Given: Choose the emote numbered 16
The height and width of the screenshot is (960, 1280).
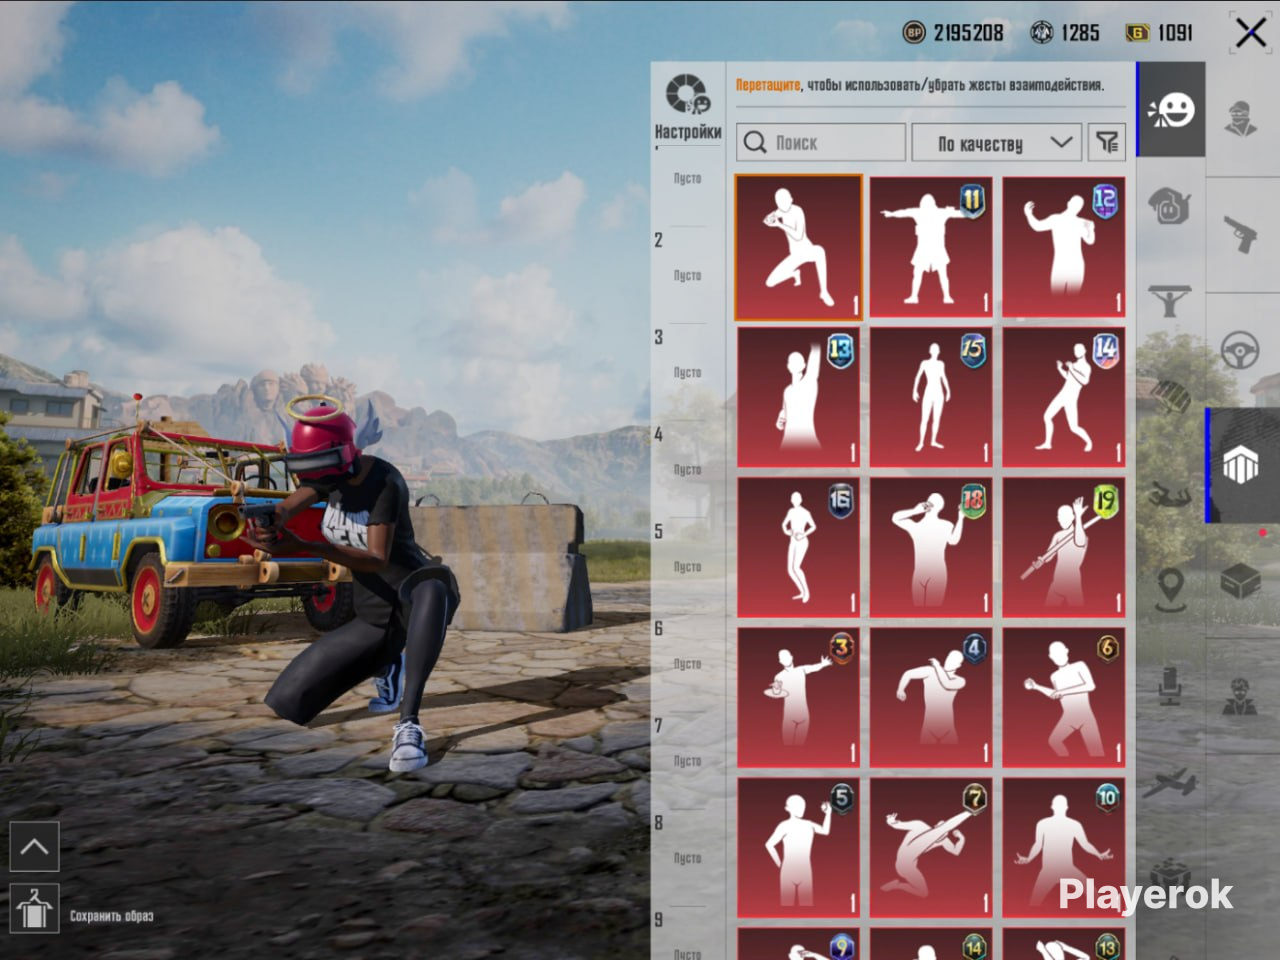Looking at the screenshot, I should (x=798, y=547).
